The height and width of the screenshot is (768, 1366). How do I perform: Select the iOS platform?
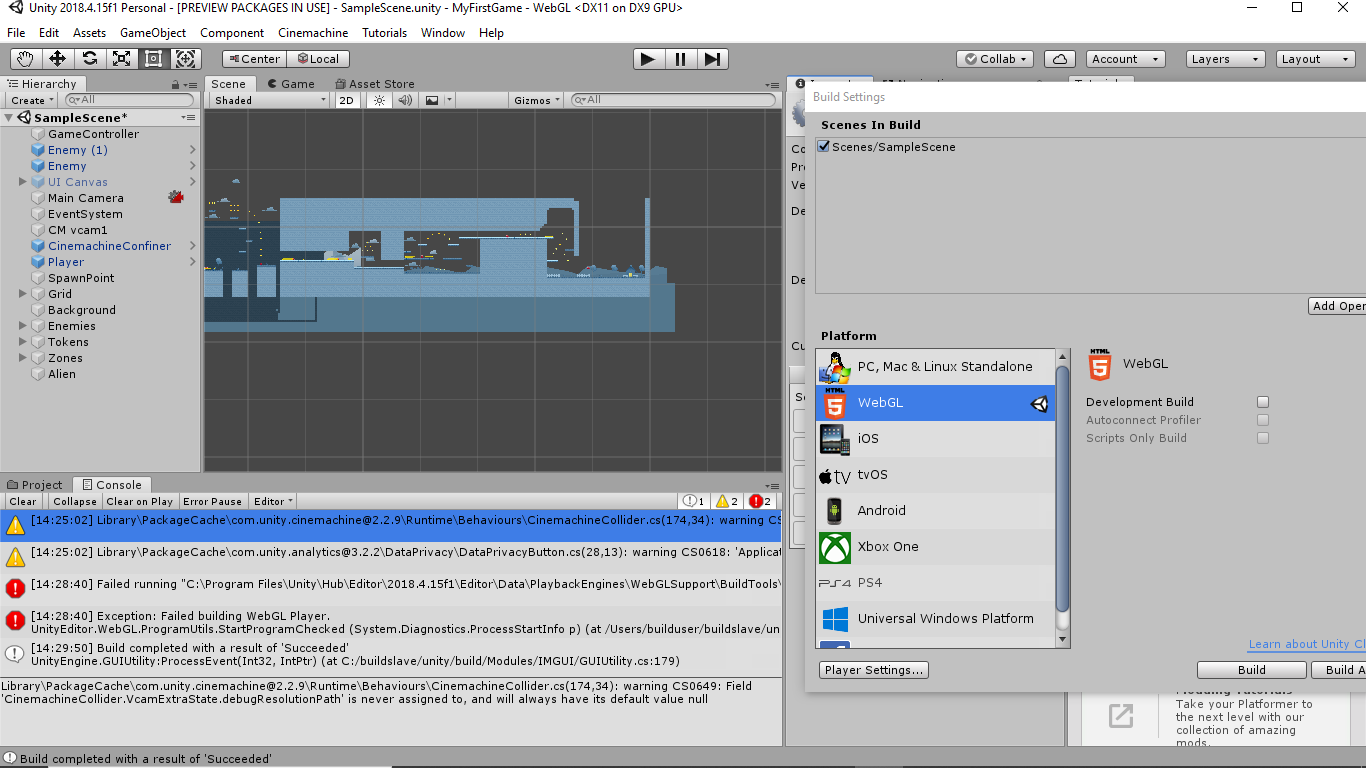tap(935, 438)
